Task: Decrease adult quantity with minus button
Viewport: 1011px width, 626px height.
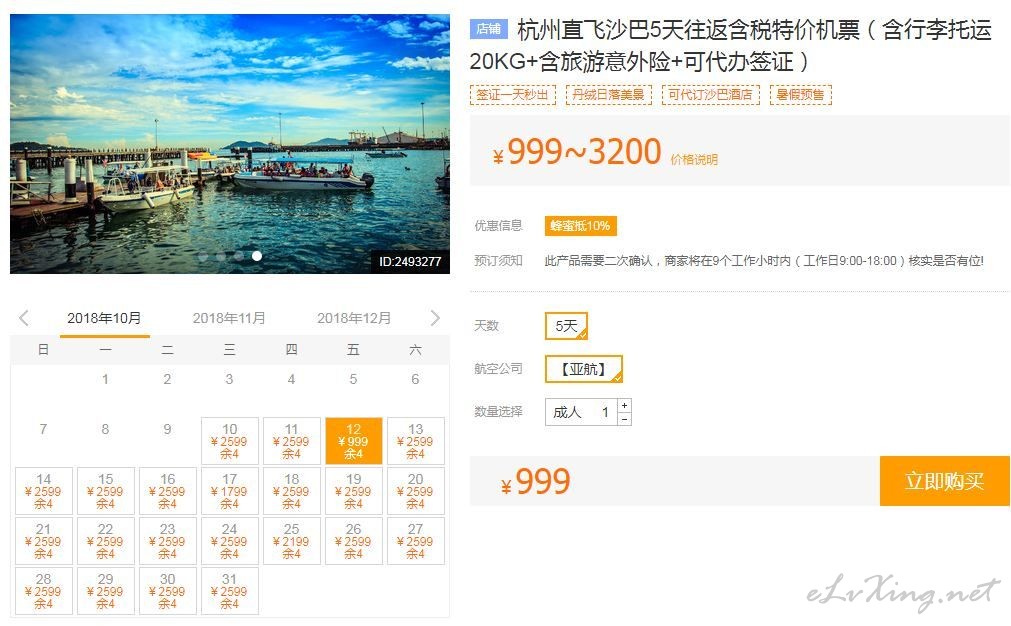Action: tap(624, 419)
